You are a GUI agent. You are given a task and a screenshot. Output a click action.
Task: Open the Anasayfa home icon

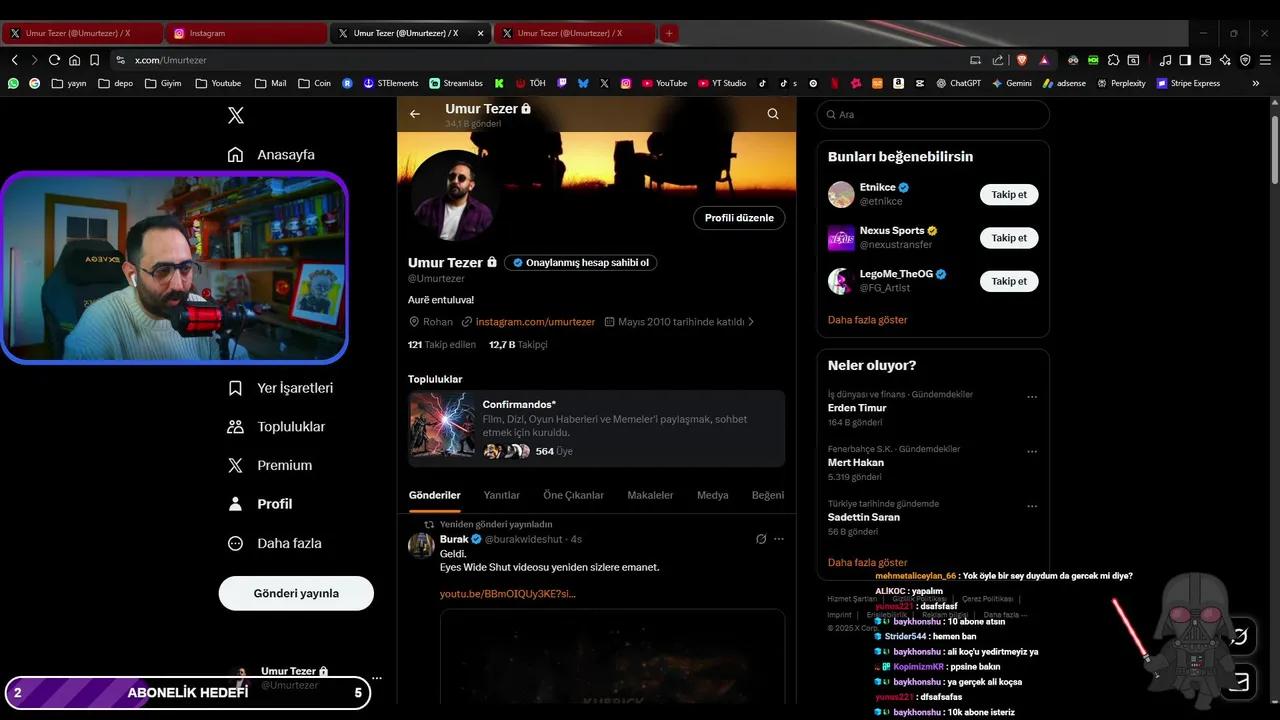pyautogui.click(x=236, y=154)
